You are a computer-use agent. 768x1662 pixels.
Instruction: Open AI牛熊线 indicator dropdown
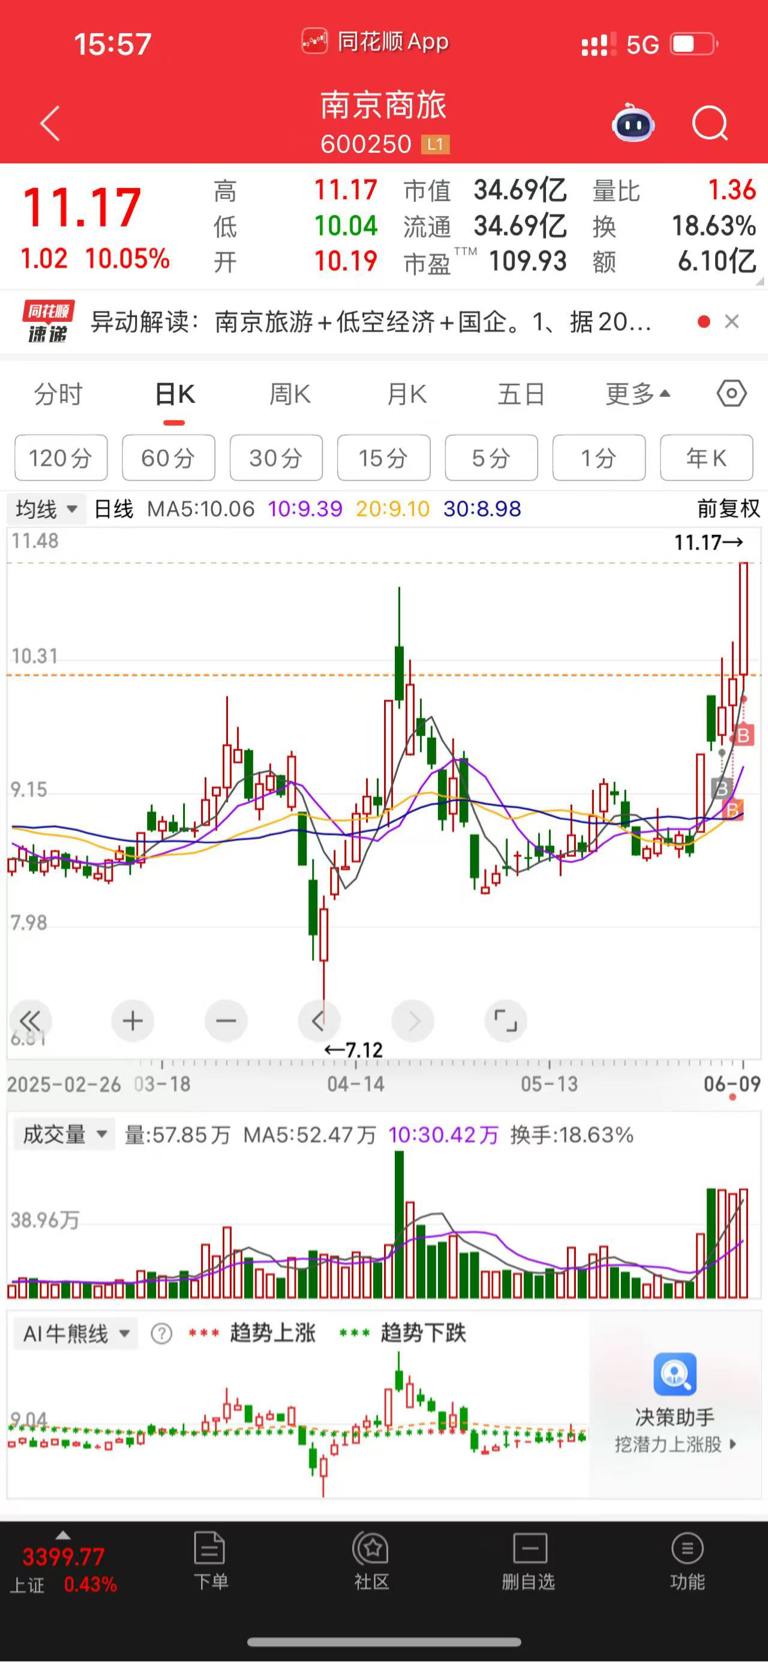tap(76, 1334)
